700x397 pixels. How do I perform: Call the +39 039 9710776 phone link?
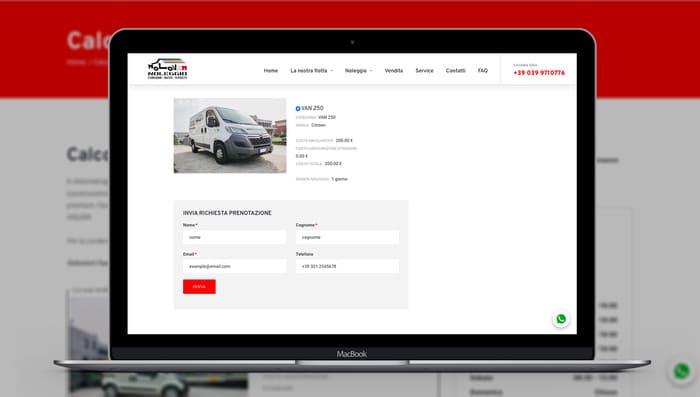(539, 73)
